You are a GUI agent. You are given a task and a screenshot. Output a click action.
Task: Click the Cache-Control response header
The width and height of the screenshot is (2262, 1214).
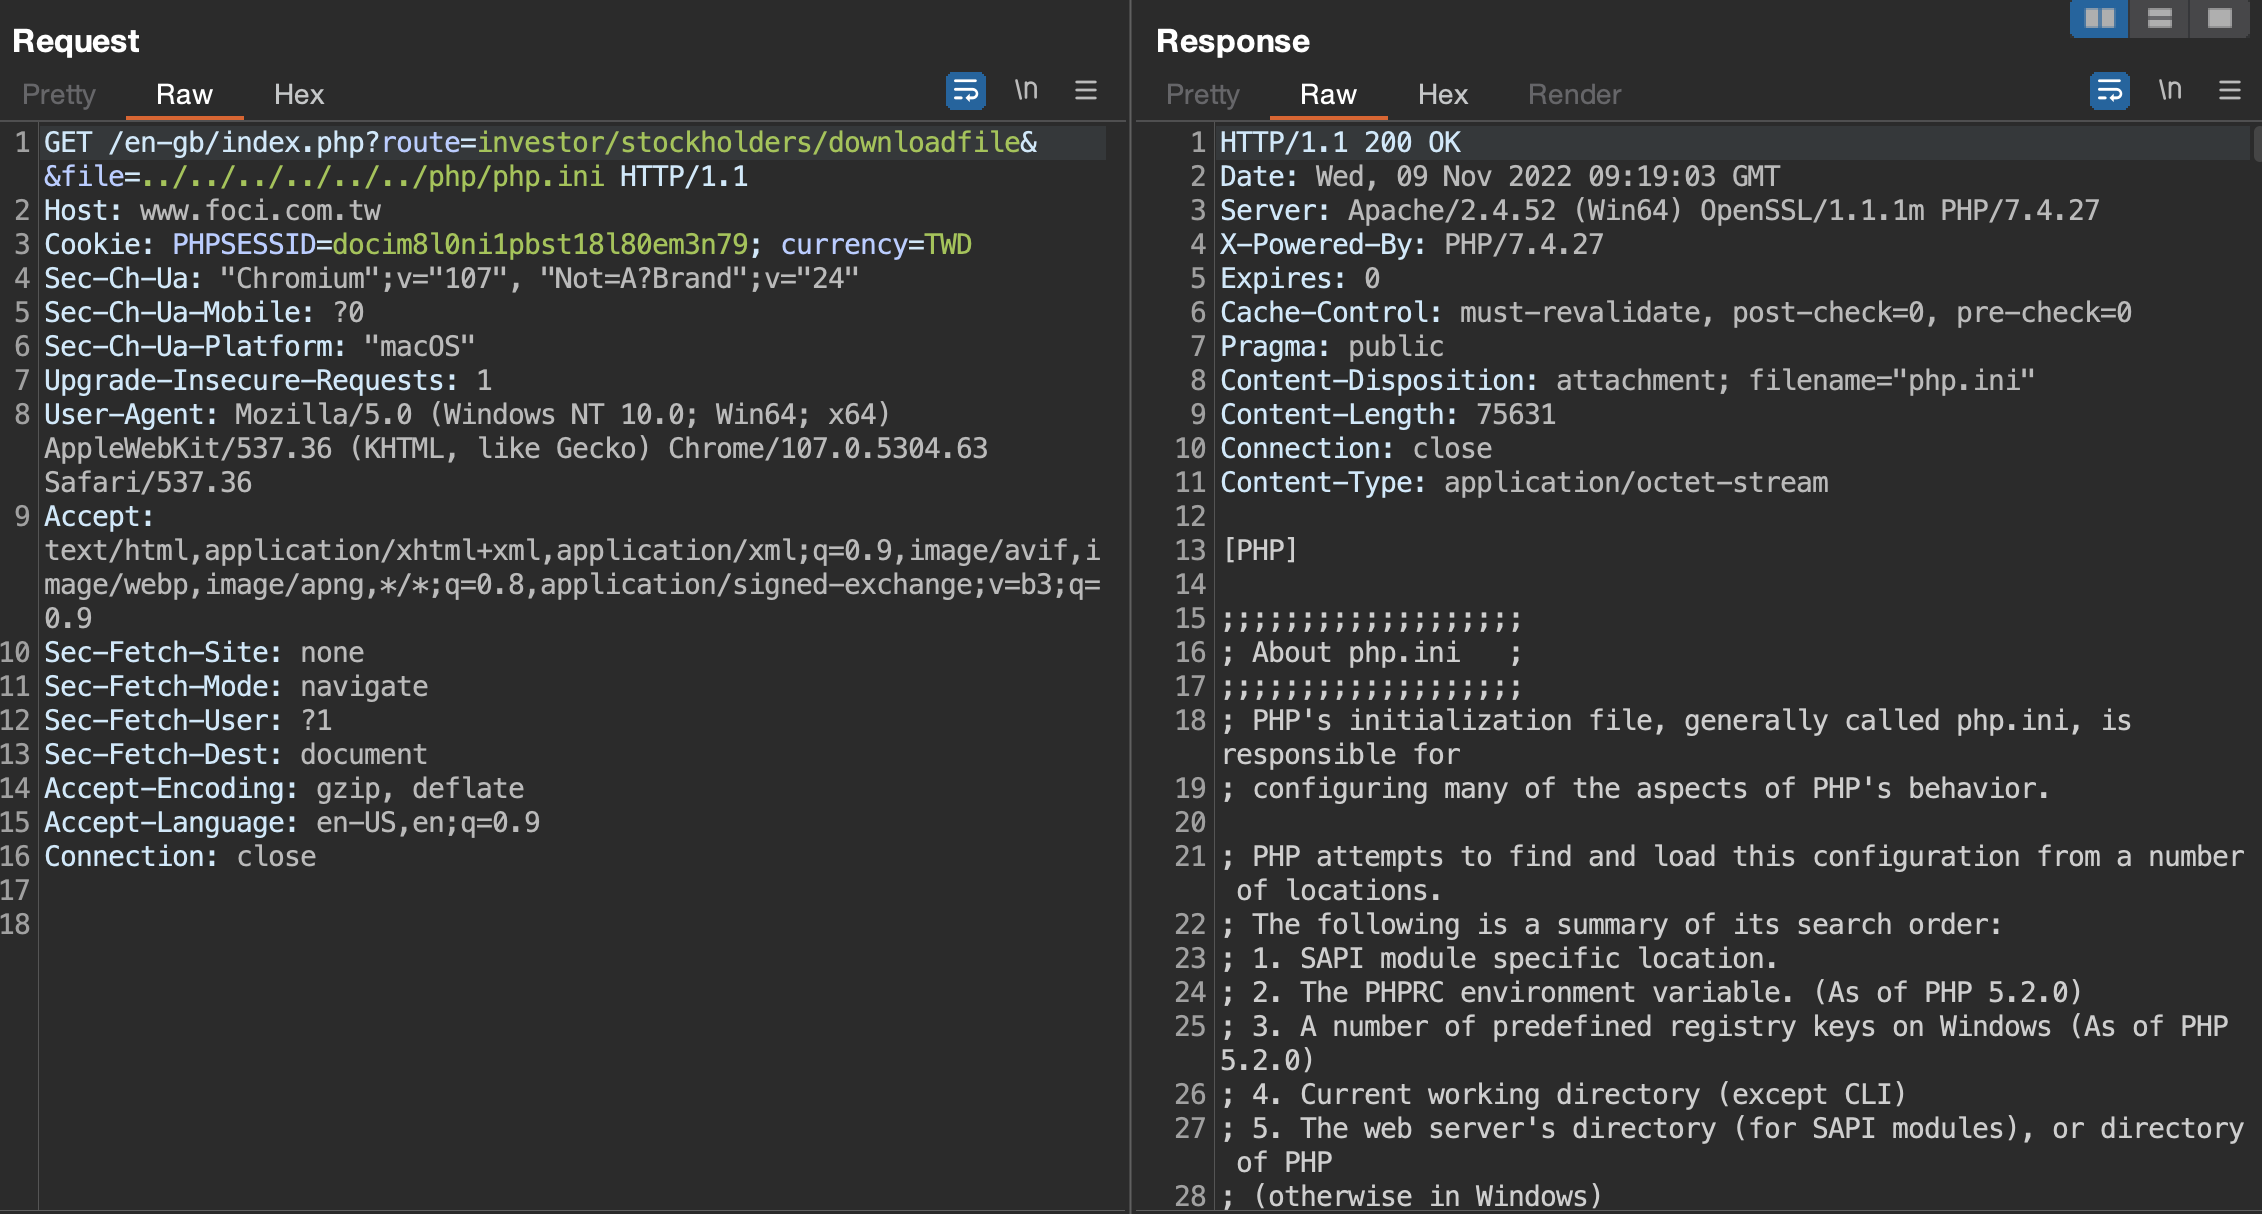[1676, 312]
